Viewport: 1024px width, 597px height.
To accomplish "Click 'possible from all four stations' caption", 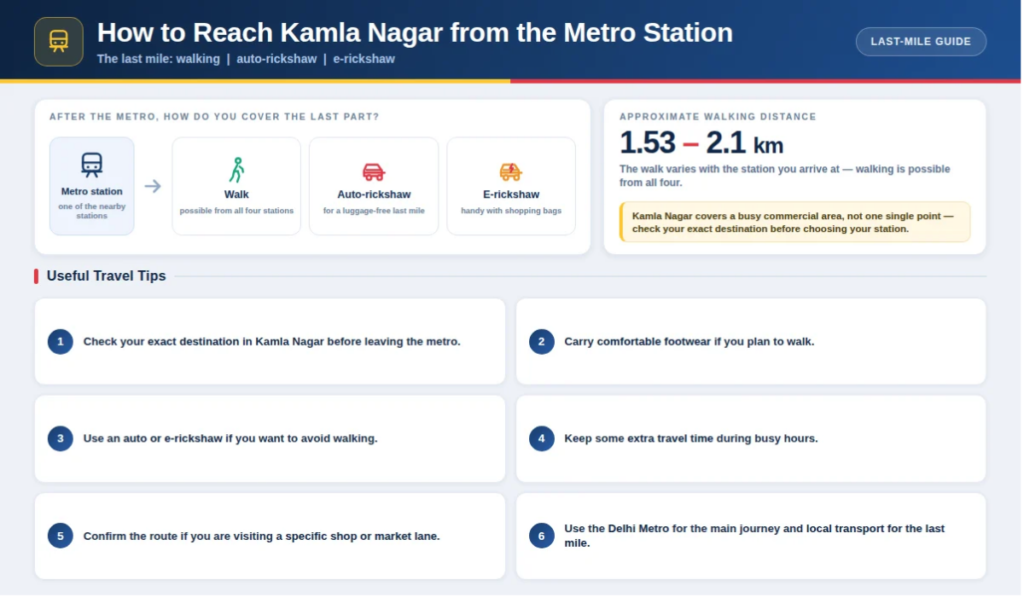I will [x=236, y=211].
